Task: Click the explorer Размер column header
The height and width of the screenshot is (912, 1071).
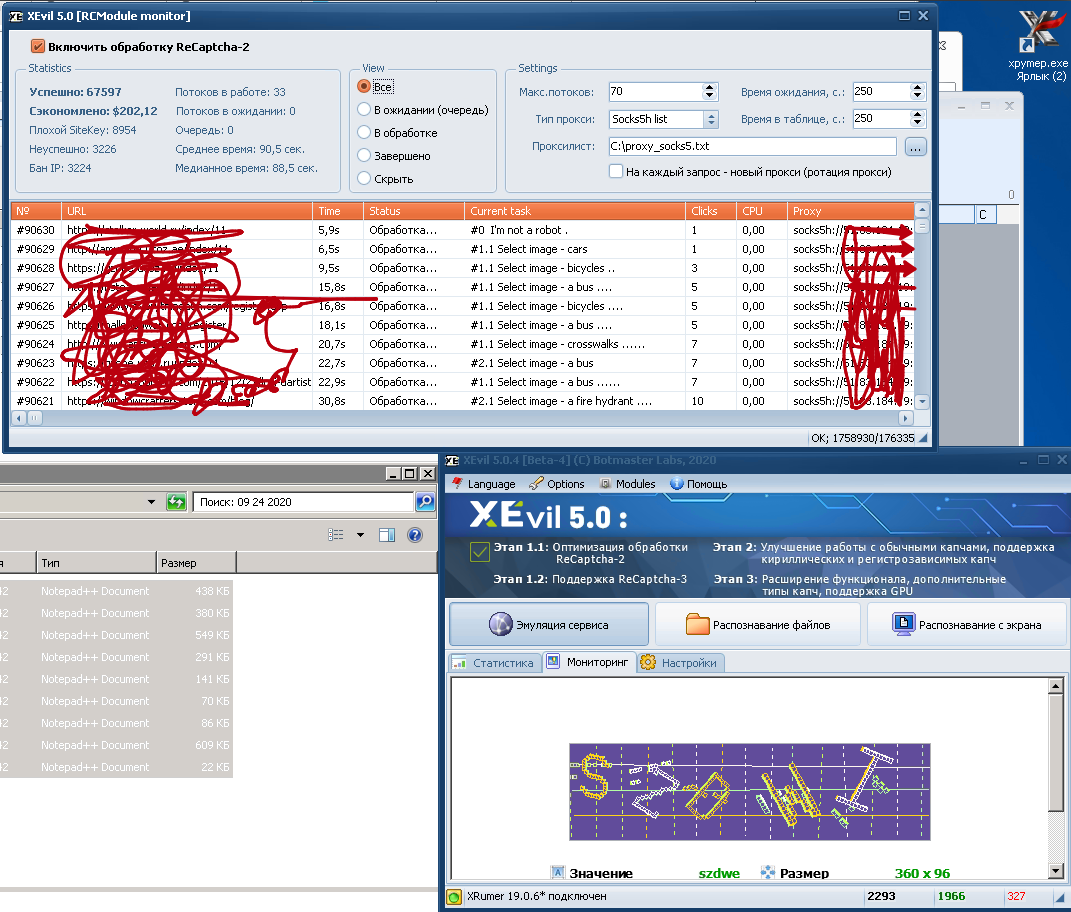Action: (x=197, y=563)
